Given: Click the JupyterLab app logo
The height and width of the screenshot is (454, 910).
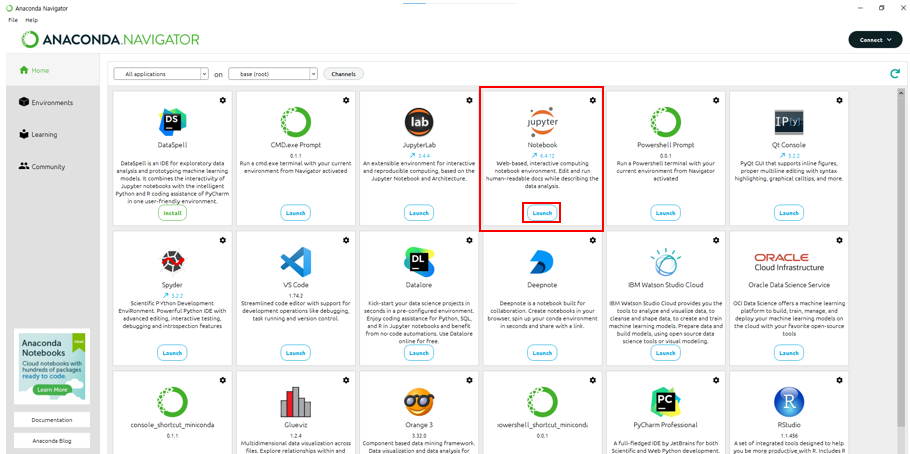Looking at the screenshot, I should coord(419,121).
